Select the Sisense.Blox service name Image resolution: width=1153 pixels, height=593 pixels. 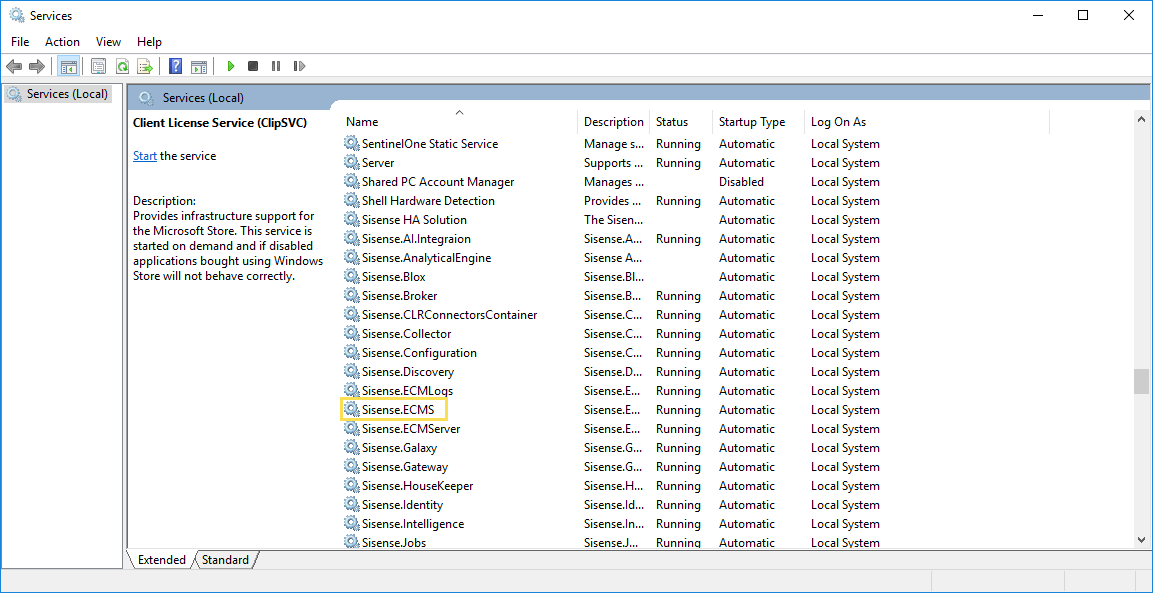tap(393, 277)
